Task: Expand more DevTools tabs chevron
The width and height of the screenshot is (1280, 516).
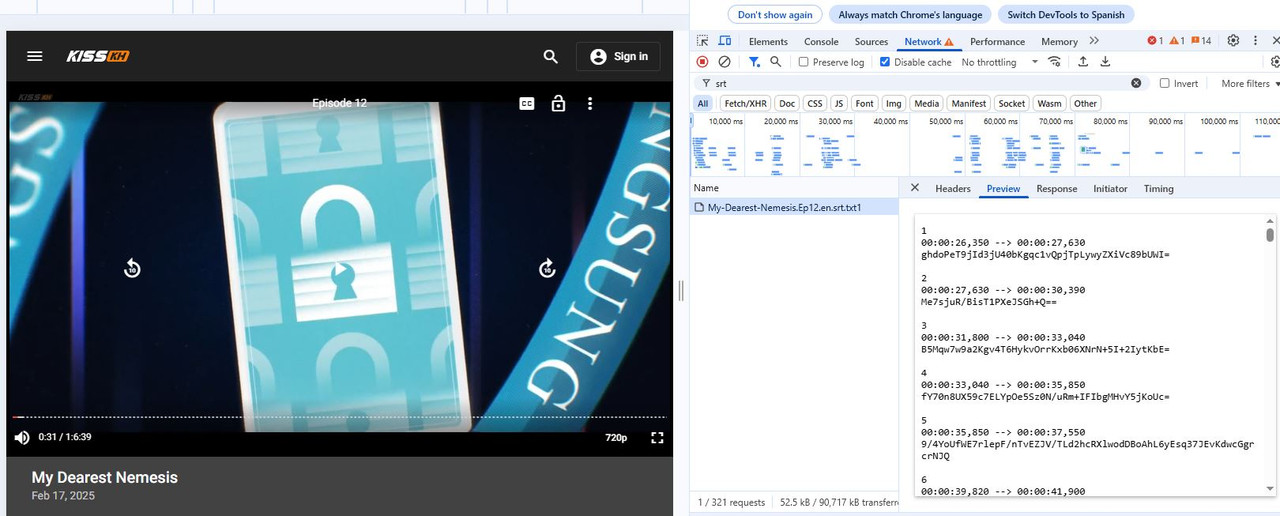Action: pos(1094,41)
